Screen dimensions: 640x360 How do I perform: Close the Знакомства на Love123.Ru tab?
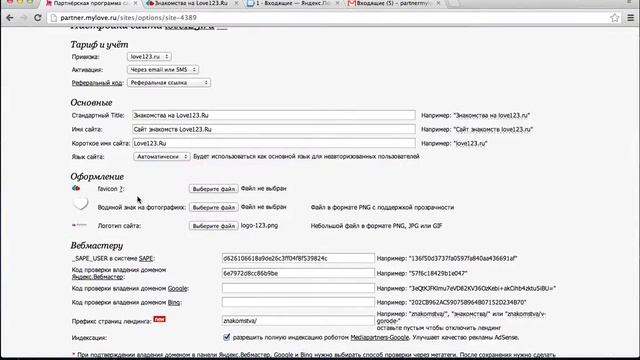tap(236, 3)
